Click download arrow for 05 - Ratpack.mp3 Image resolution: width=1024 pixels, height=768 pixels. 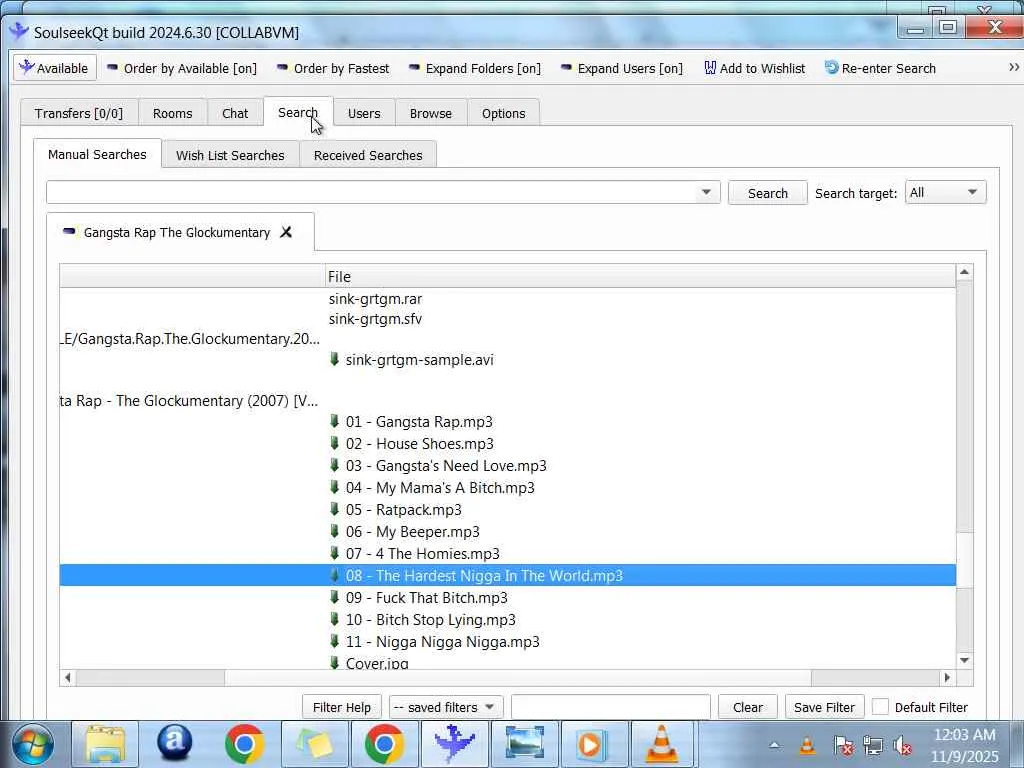334,509
